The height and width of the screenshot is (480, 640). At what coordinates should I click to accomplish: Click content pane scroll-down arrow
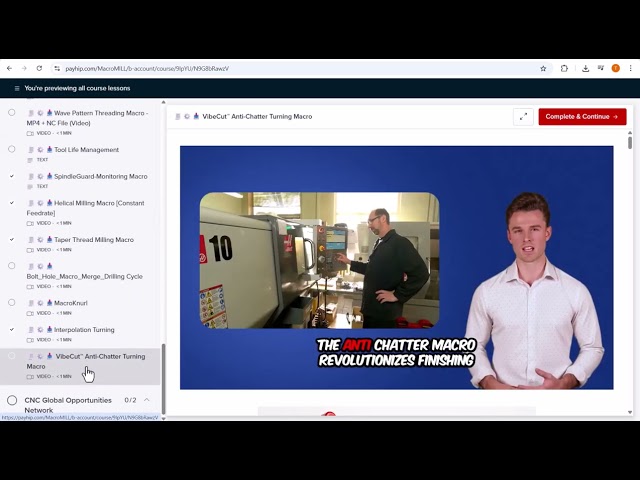pyautogui.click(x=630, y=412)
